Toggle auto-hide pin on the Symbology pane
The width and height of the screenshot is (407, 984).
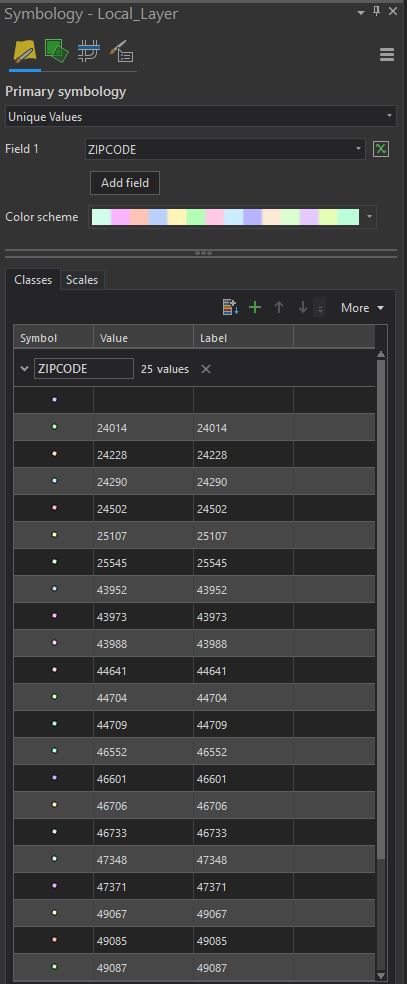click(x=377, y=12)
